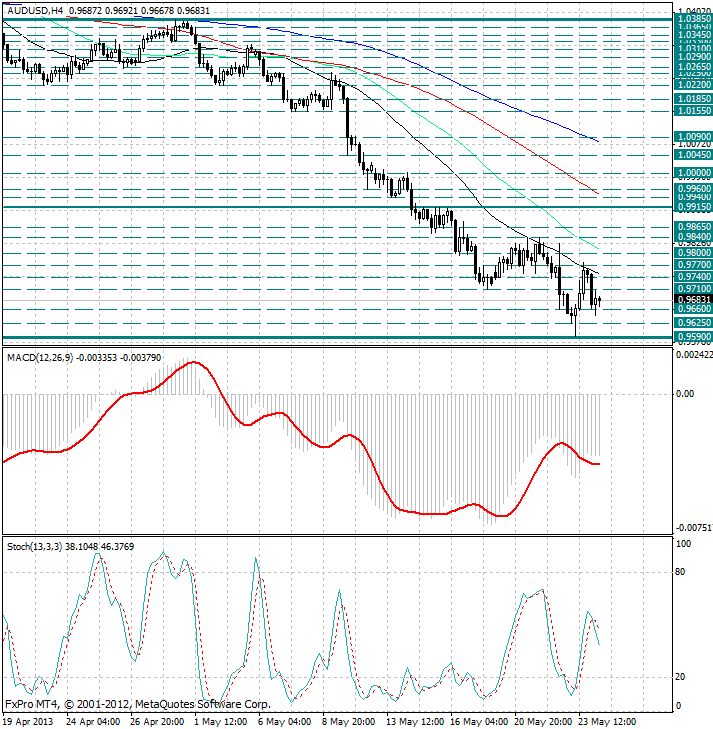The image size is (713, 729).
Task: Click the 0.98000 price level label
Action: point(693,253)
